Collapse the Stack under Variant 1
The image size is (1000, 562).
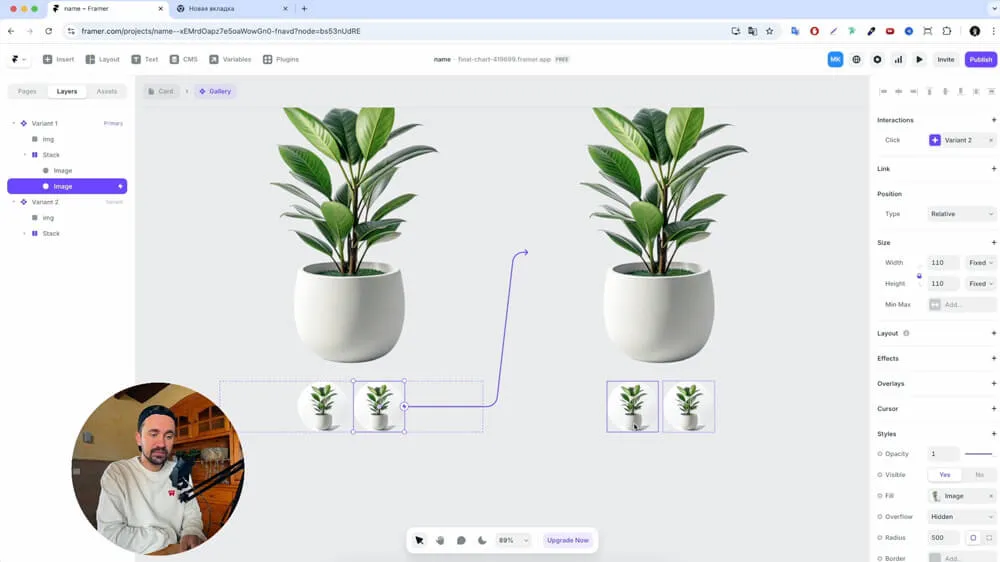click(25, 154)
